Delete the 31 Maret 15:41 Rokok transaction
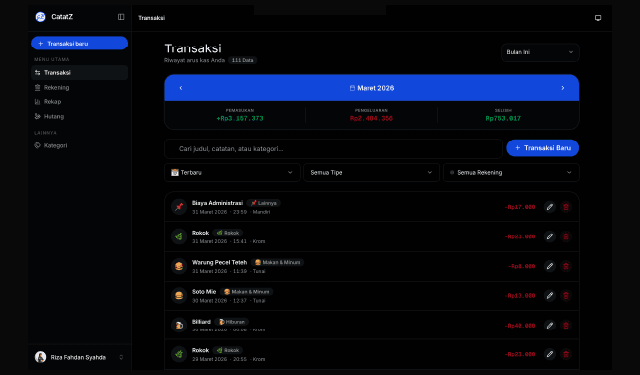 [x=566, y=236]
